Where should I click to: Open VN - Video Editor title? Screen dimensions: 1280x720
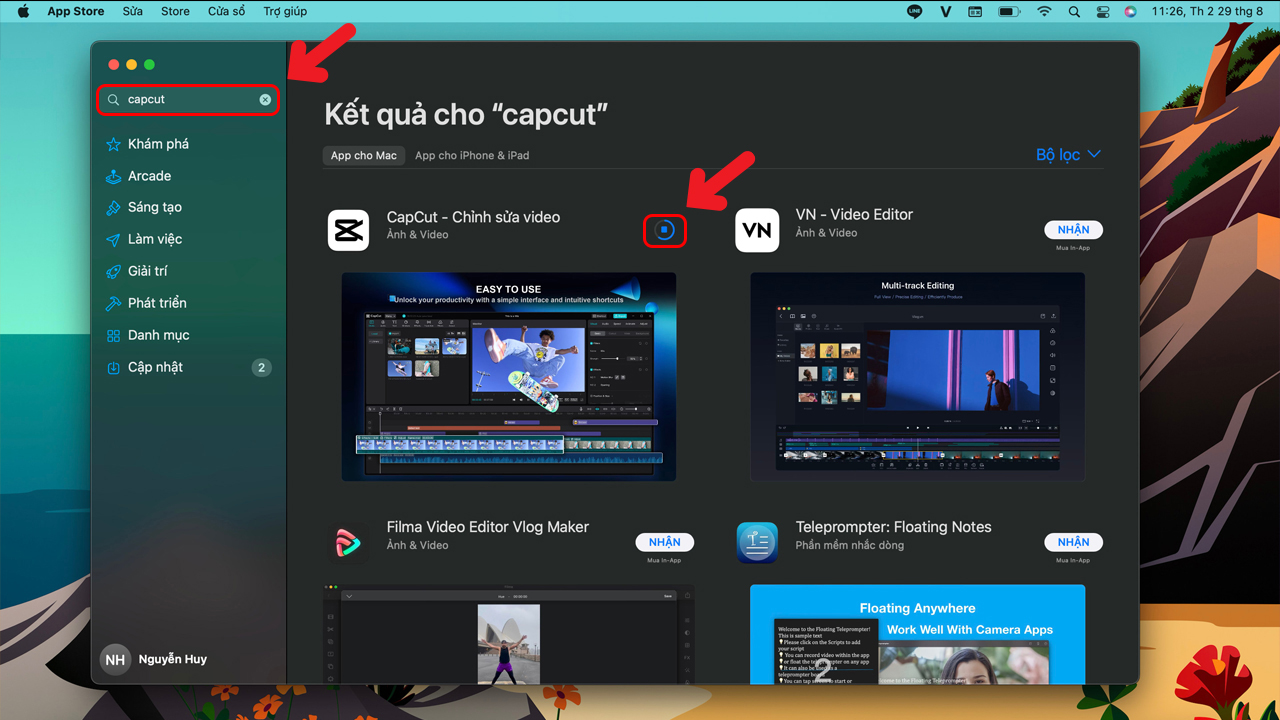[854, 214]
